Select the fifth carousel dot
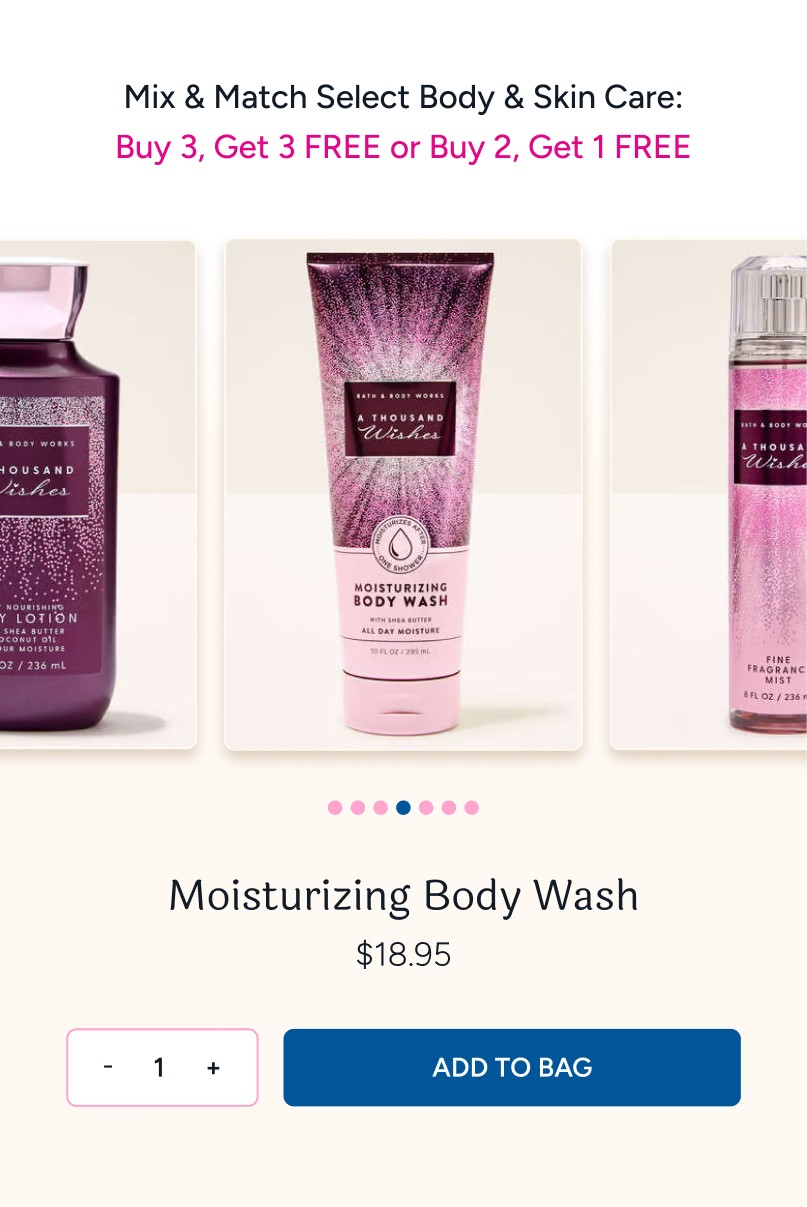 426,808
